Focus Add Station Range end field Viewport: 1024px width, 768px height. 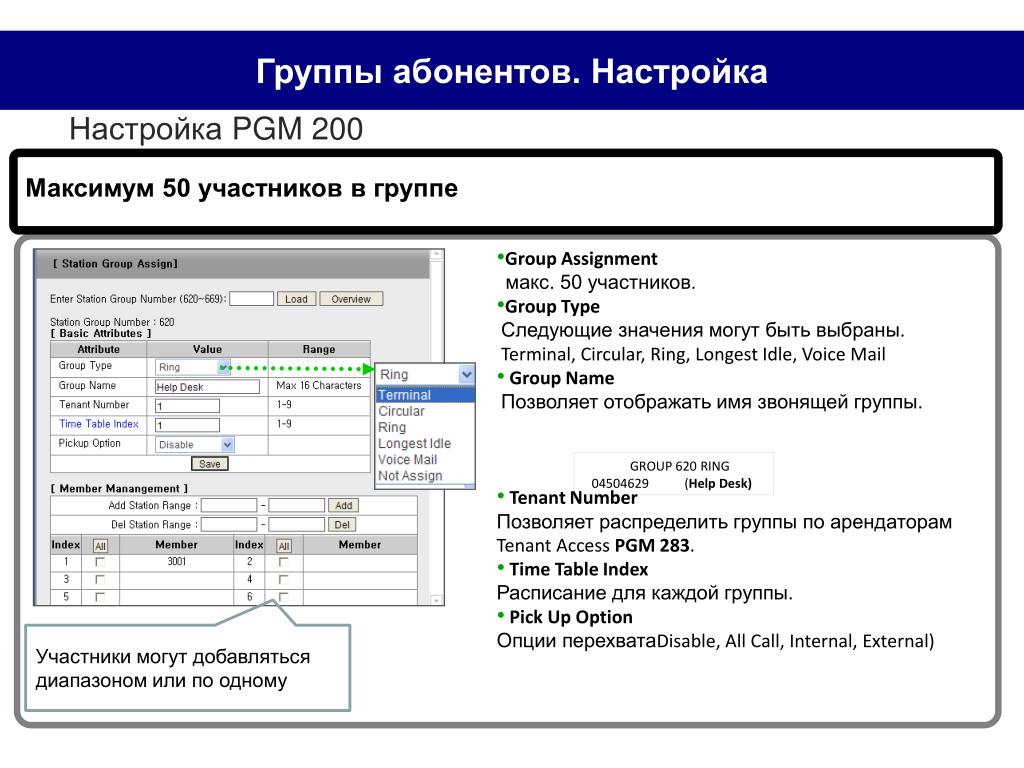pyautogui.click(x=296, y=505)
